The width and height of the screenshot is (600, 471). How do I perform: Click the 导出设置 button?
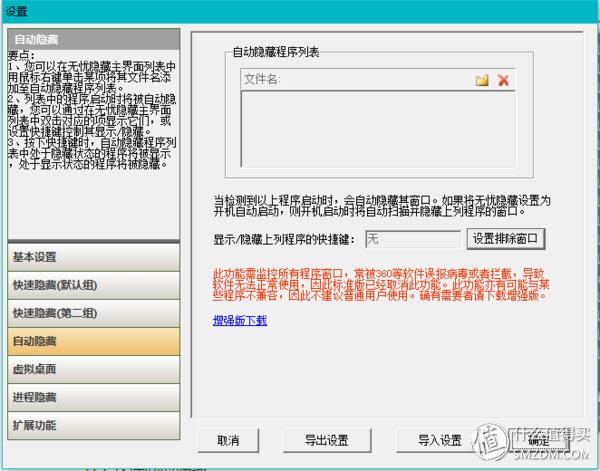(326, 440)
